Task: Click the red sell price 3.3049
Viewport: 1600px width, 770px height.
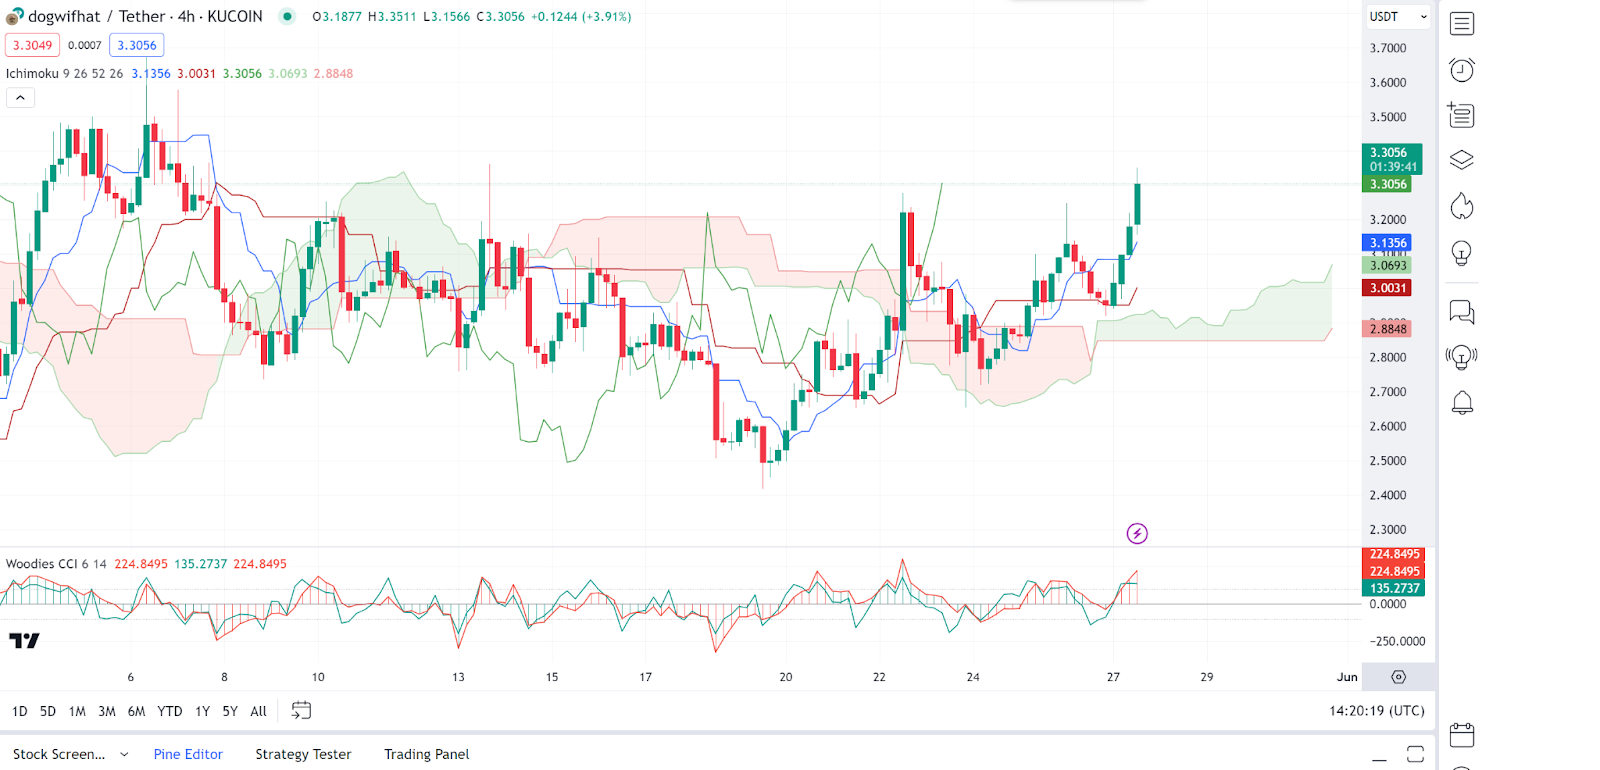Action: click(32, 45)
